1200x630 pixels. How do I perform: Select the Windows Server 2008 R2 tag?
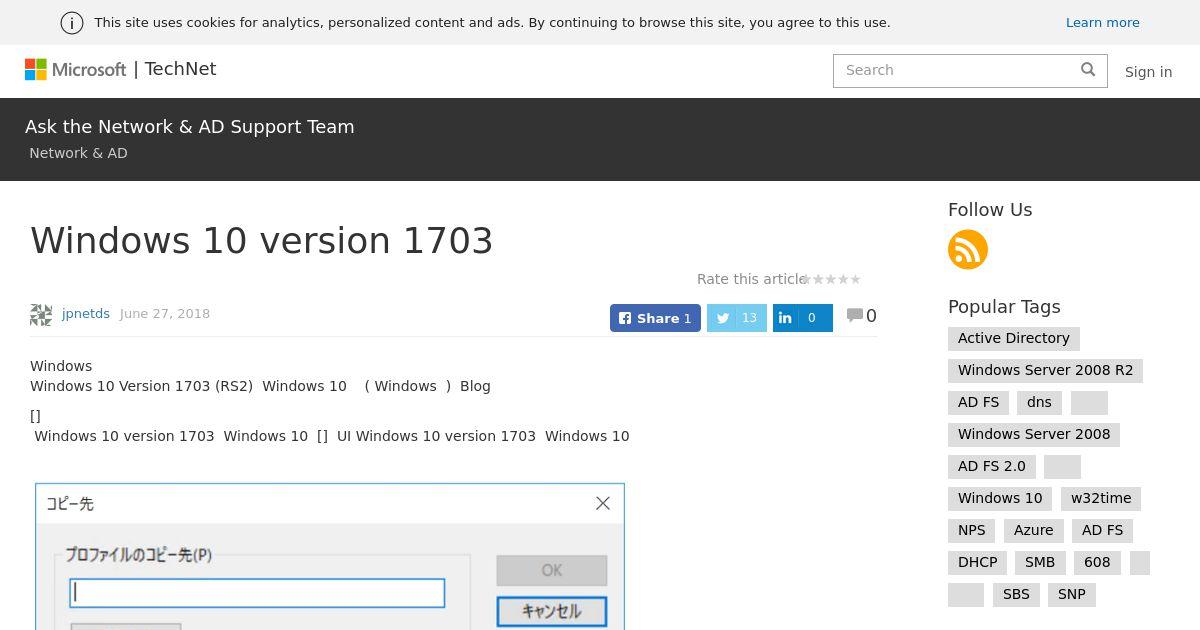point(1046,370)
